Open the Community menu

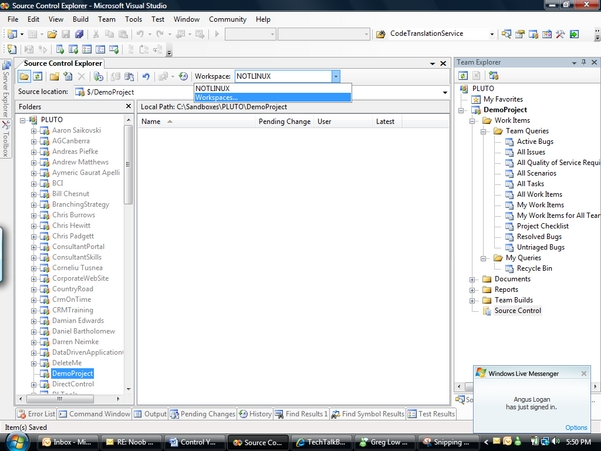tap(227, 19)
